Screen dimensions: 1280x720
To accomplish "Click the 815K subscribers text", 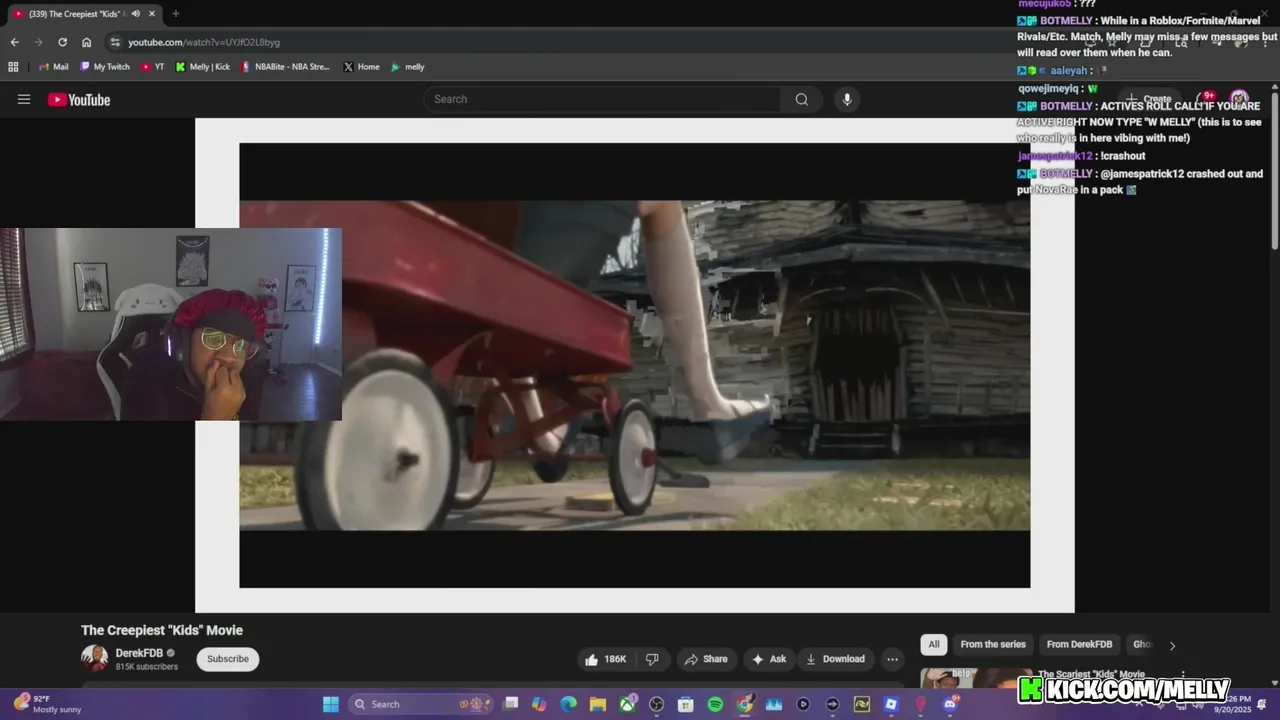I will [x=146, y=666].
